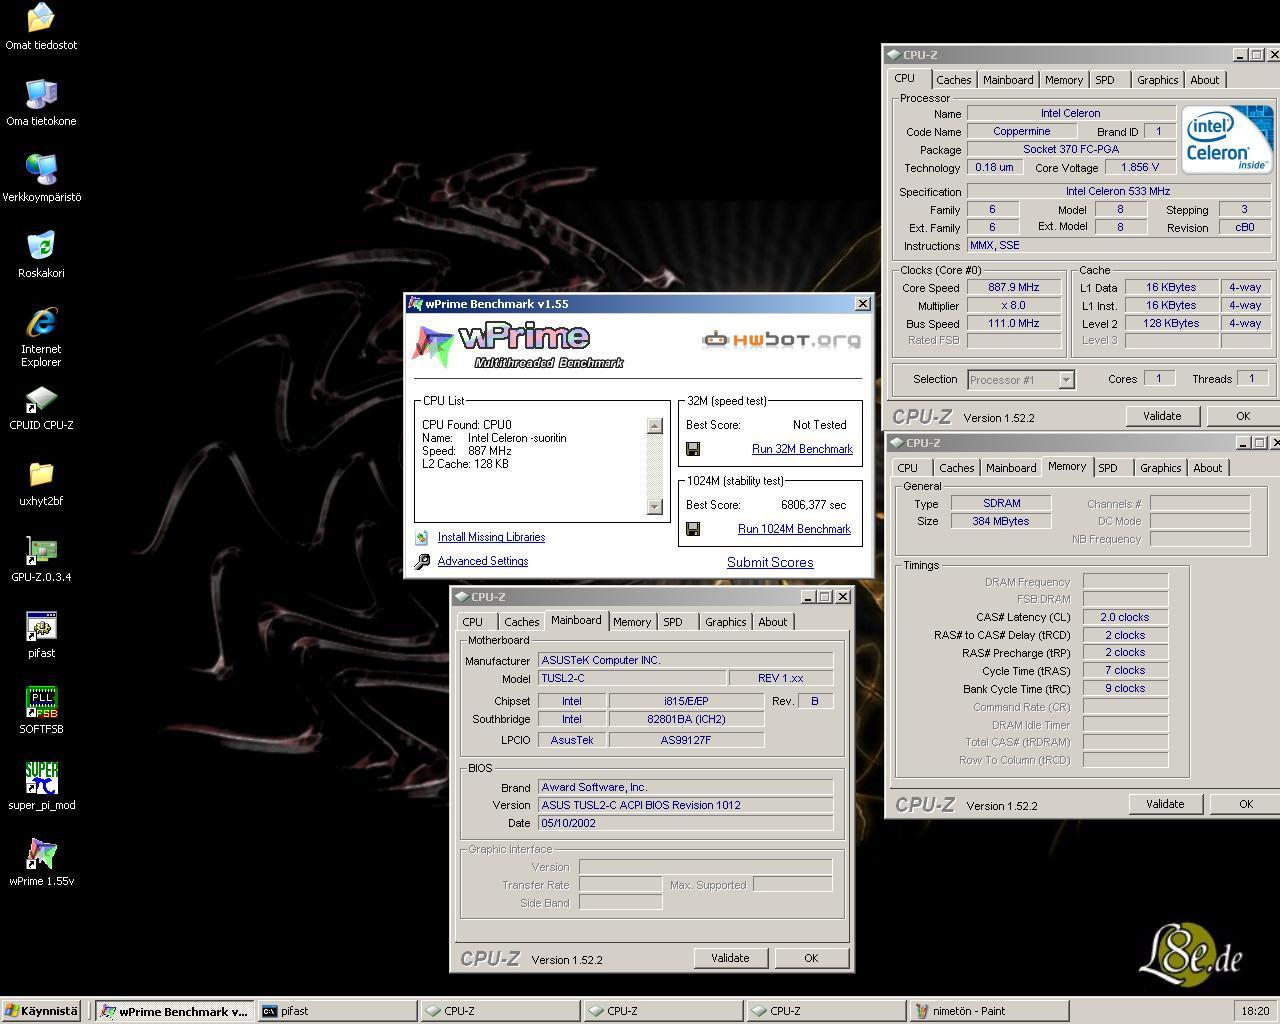1280x1024 pixels.
Task: Open Processor #1 selection dropdown
Action: point(1021,379)
